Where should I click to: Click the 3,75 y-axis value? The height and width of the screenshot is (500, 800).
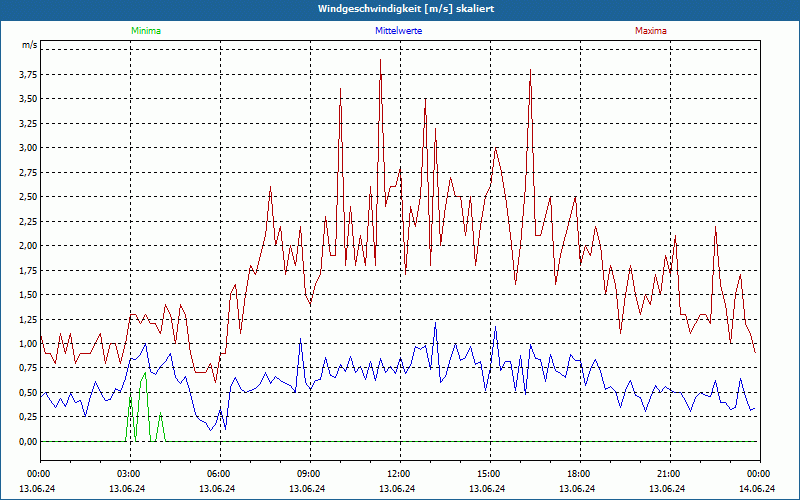point(28,75)
